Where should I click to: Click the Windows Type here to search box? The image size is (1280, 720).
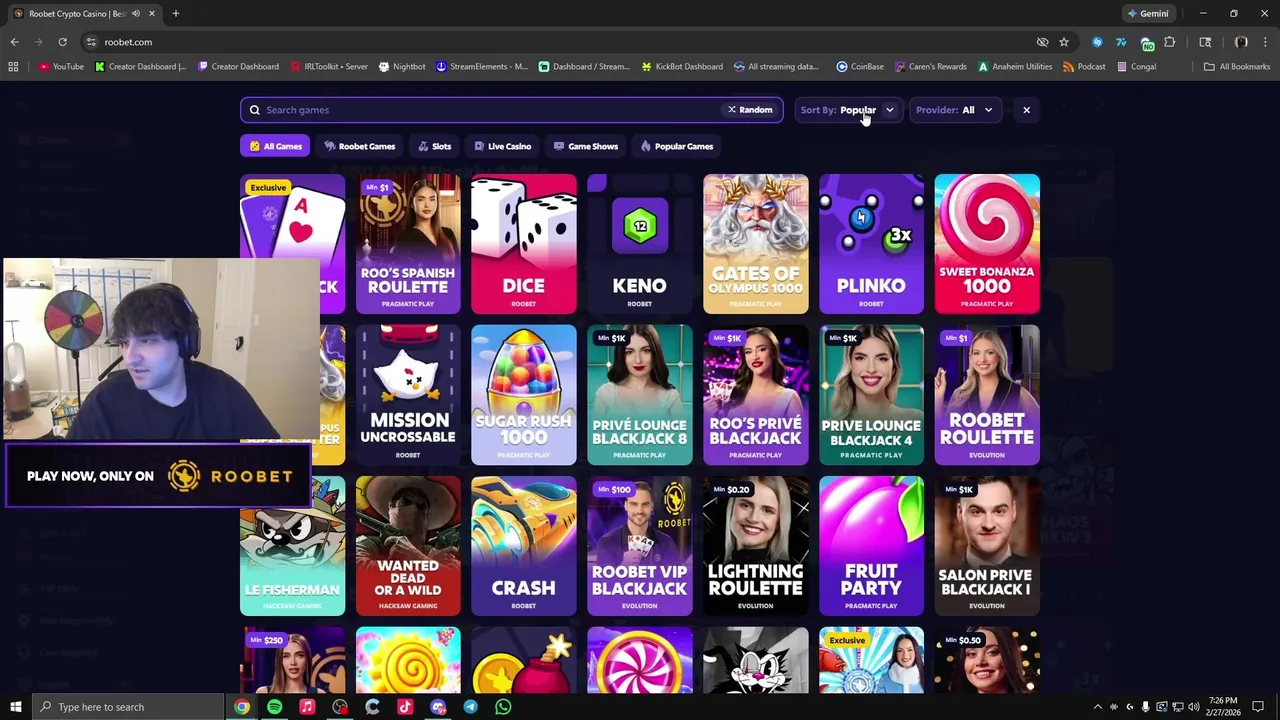click(x=127, y=707)
